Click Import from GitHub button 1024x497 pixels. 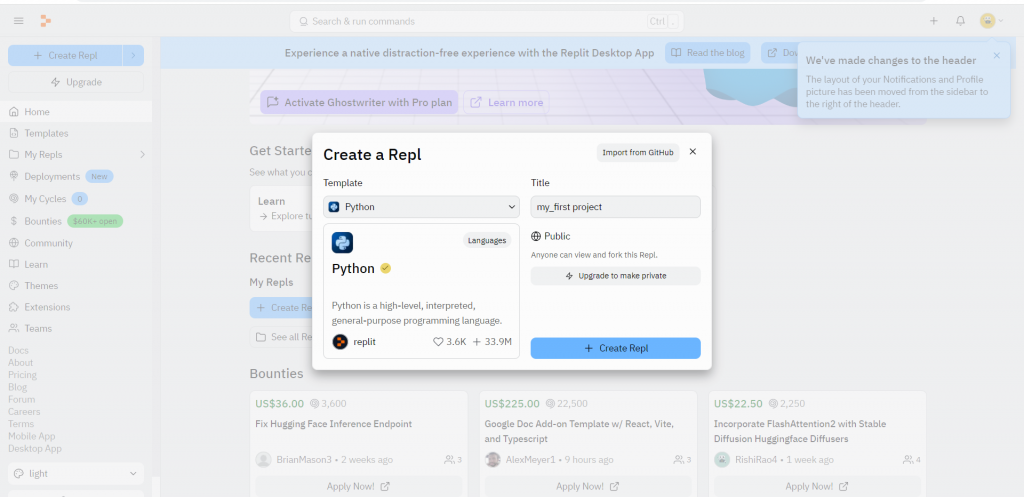[x=638, y=152]
